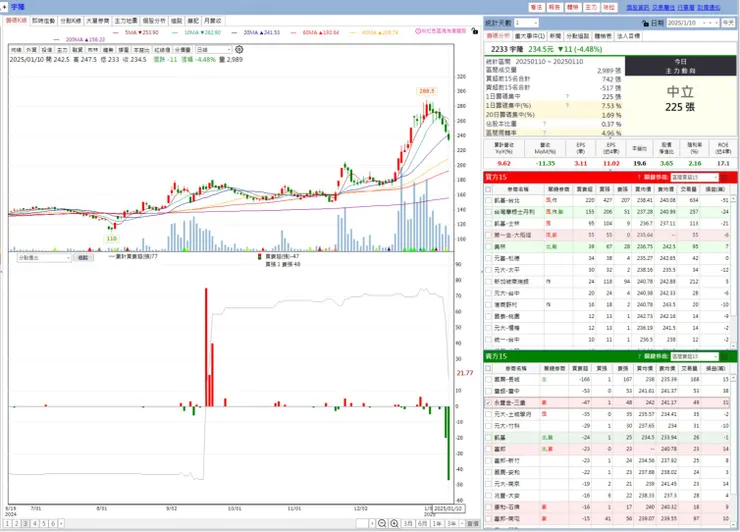Click the red 看法 button at the top
The image size is (740, 532).
(x=536, y=7)
